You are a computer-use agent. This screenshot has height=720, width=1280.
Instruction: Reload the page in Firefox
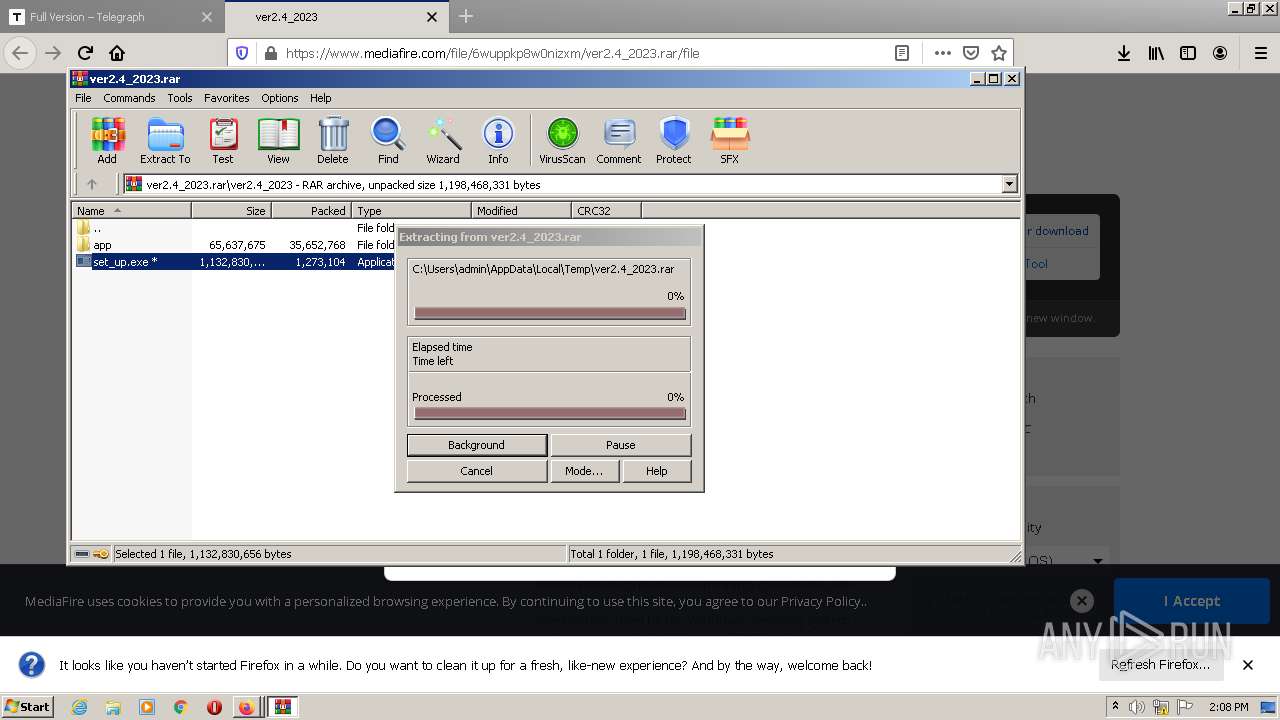click(x=85, y=53)
